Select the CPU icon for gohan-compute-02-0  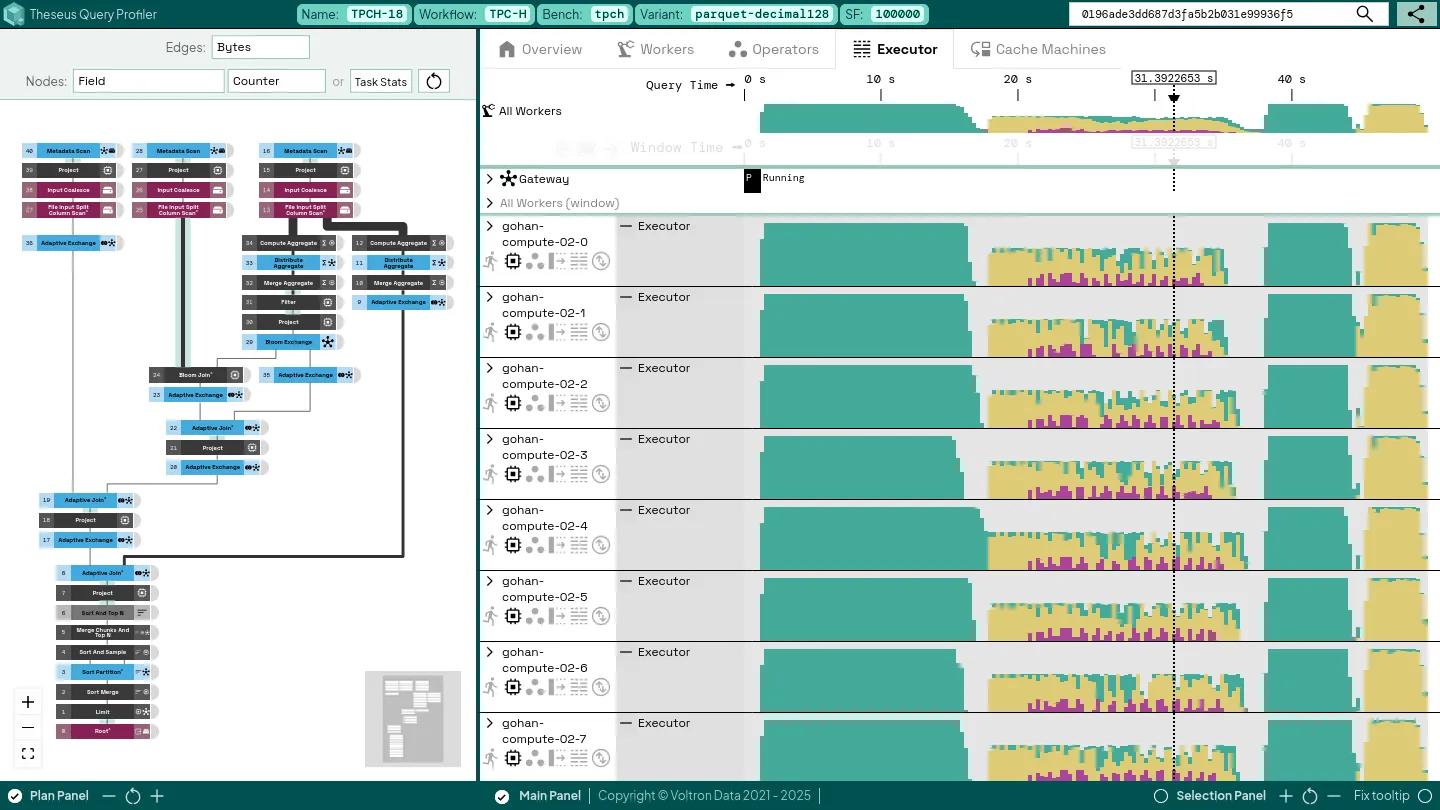[x=513, y=261]
